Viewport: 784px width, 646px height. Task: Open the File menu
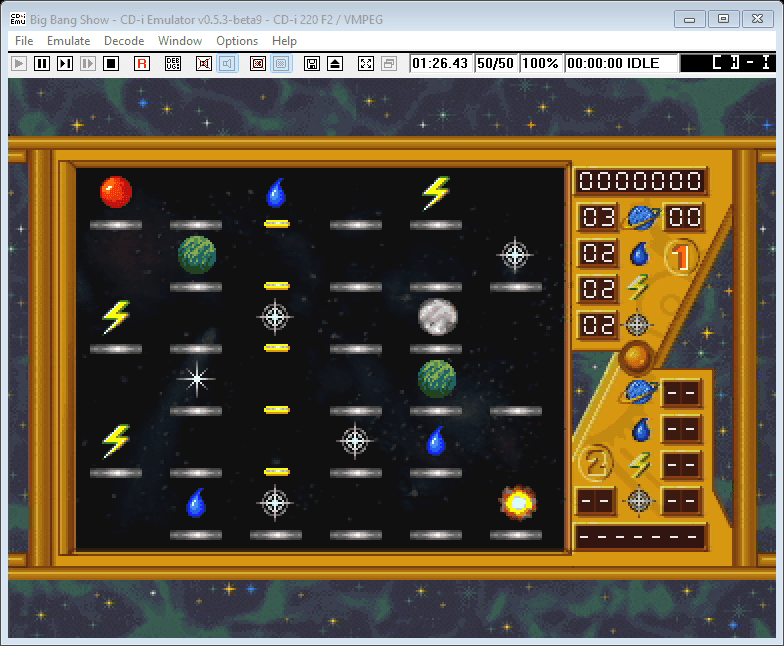coord(24,41)
